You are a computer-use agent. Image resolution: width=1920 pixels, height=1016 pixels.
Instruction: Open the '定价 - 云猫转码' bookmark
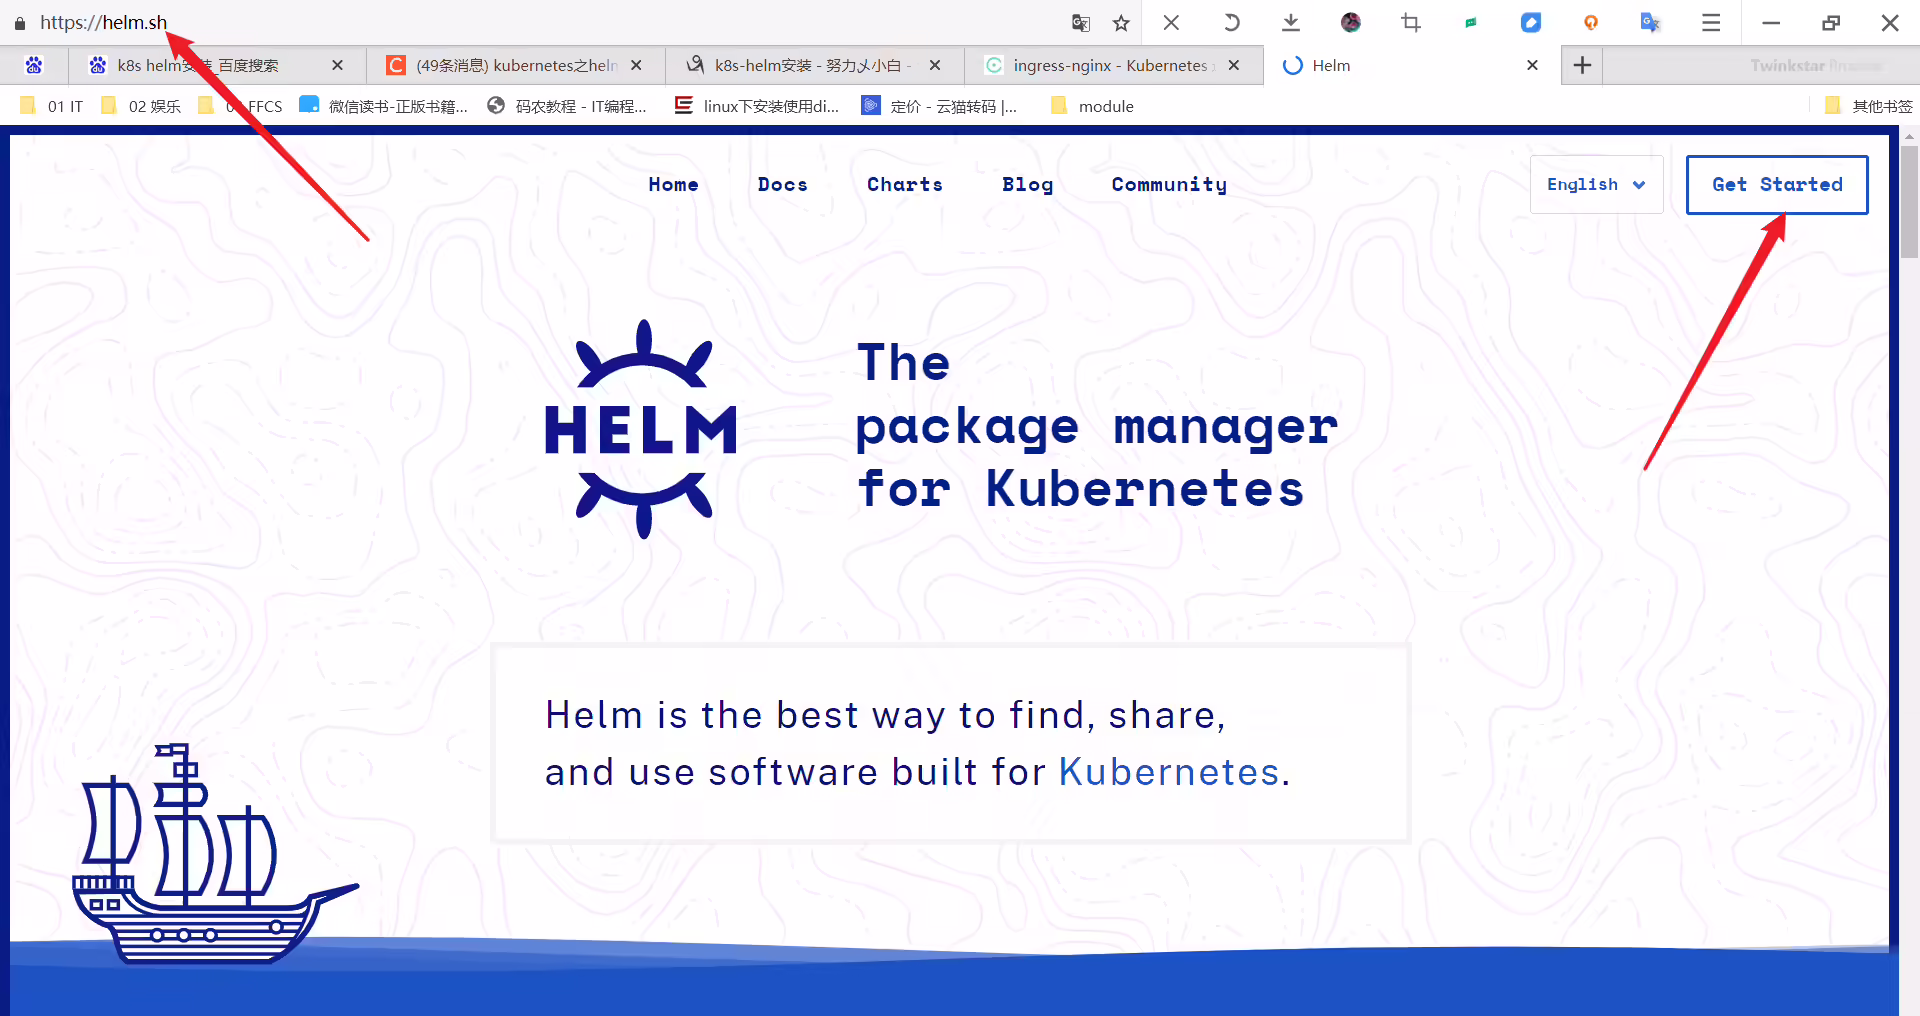click(939, 106)
